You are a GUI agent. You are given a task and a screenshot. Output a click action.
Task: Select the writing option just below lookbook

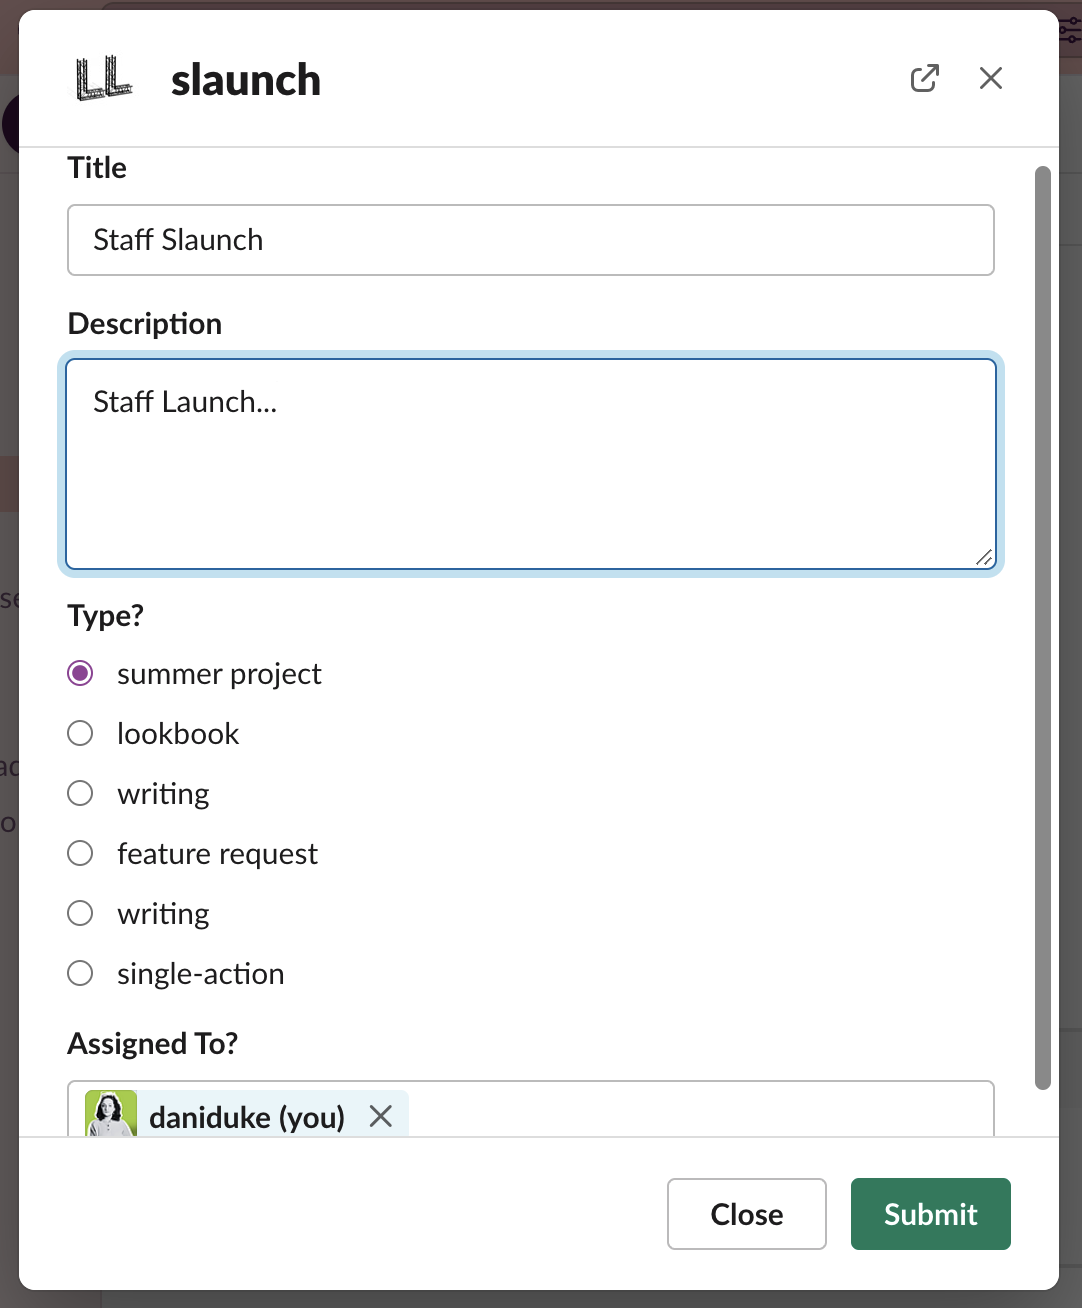80,793
